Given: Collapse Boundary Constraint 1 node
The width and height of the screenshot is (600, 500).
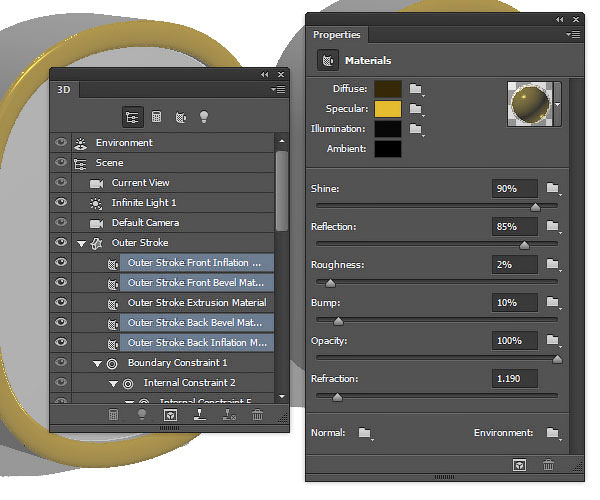Looking at the screenshot, I should (98, 363).
